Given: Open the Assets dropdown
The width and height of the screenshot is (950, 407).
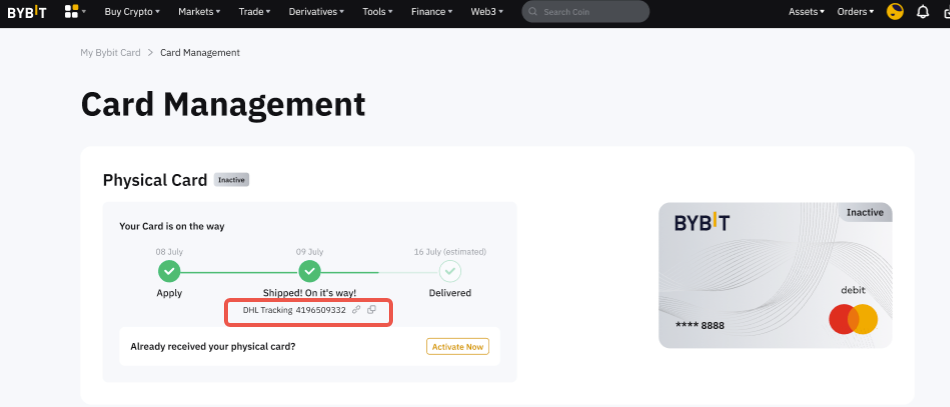Looking at the screenshot, I should pyautogui.click(x=806, y=12).
